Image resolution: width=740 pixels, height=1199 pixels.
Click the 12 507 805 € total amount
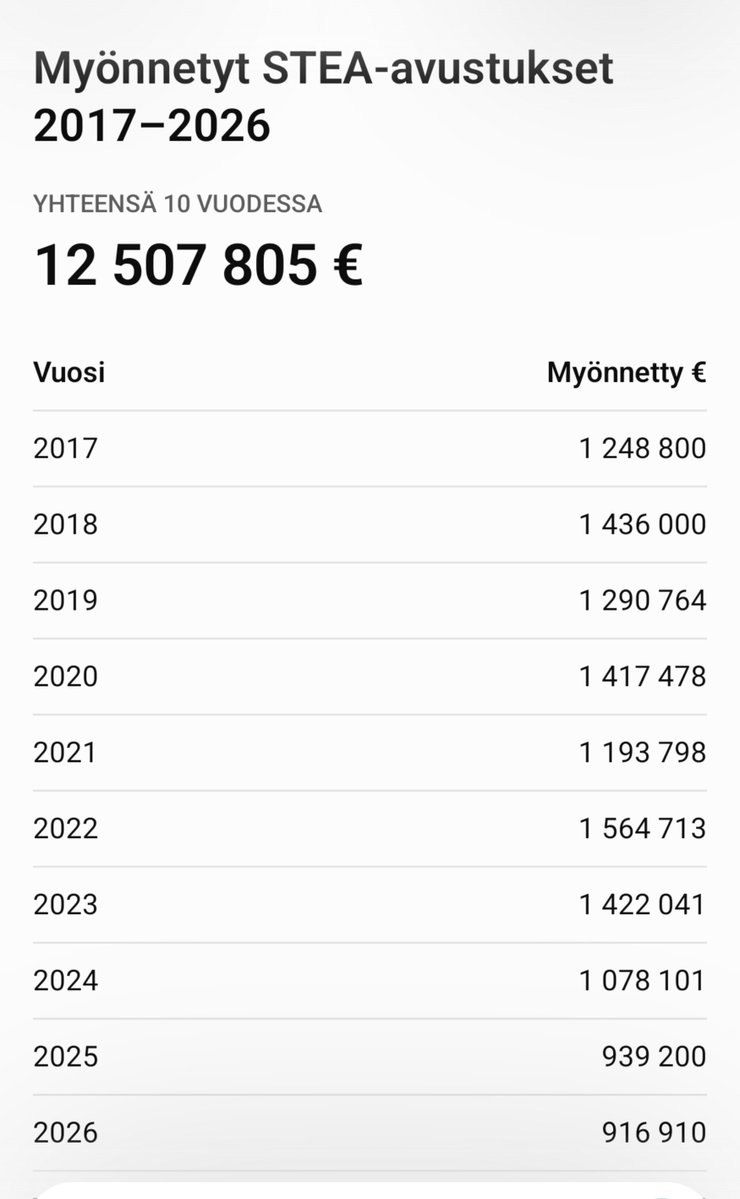(x=199, y=265)
